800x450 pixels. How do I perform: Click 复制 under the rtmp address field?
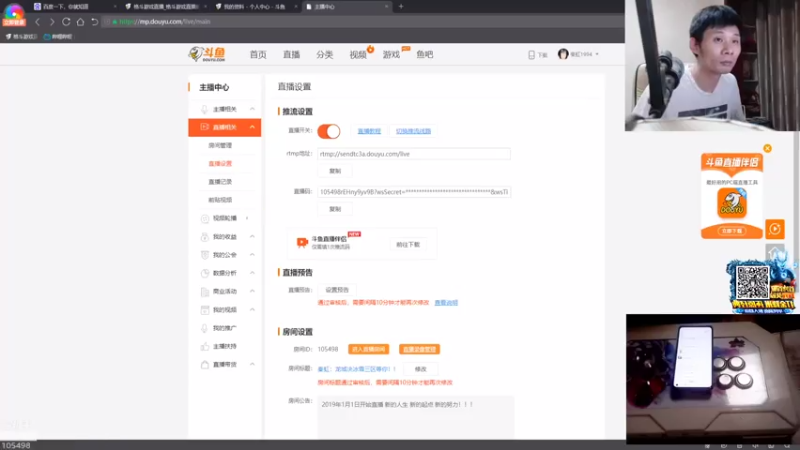pos(335,171)
